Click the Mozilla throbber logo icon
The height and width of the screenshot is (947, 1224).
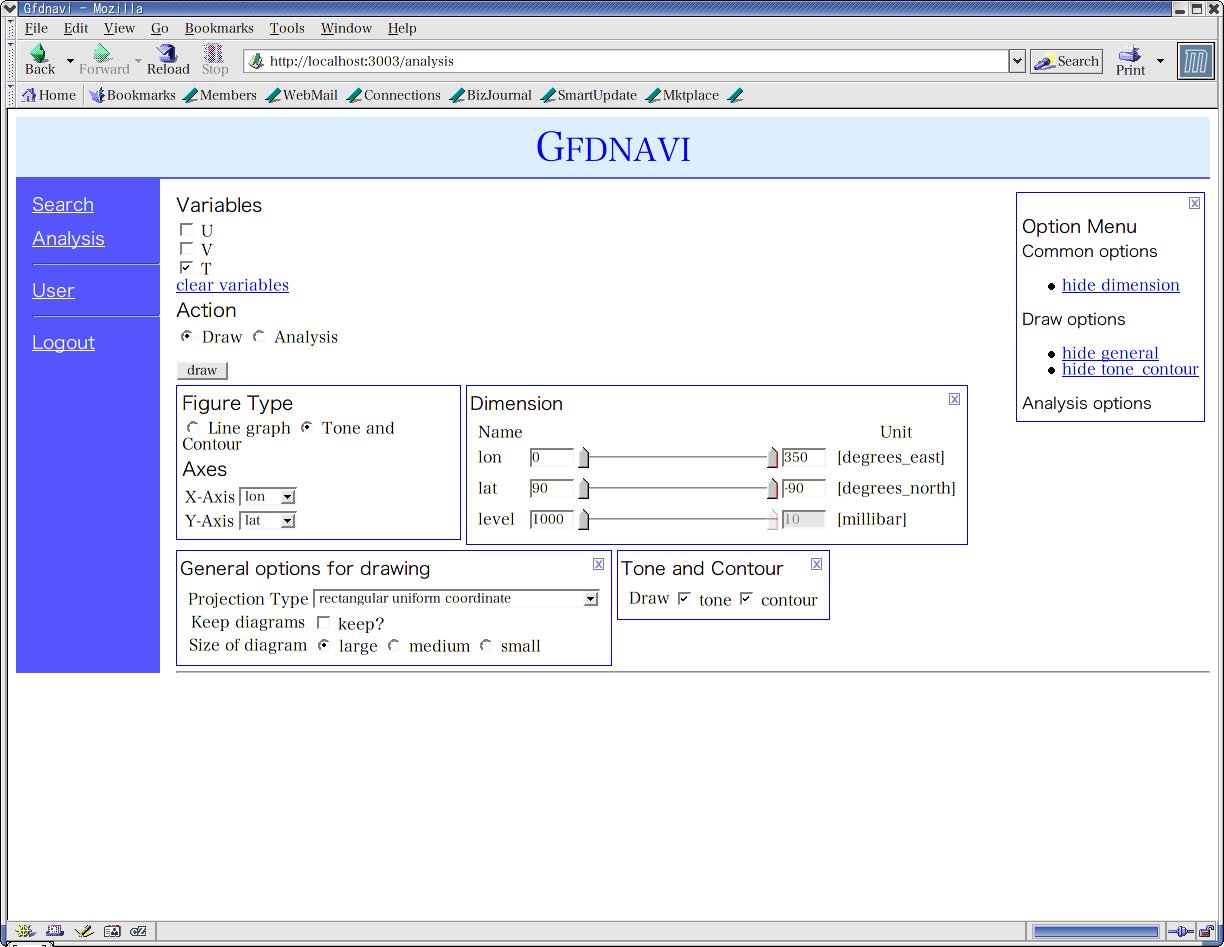[x=1195, y=61]
